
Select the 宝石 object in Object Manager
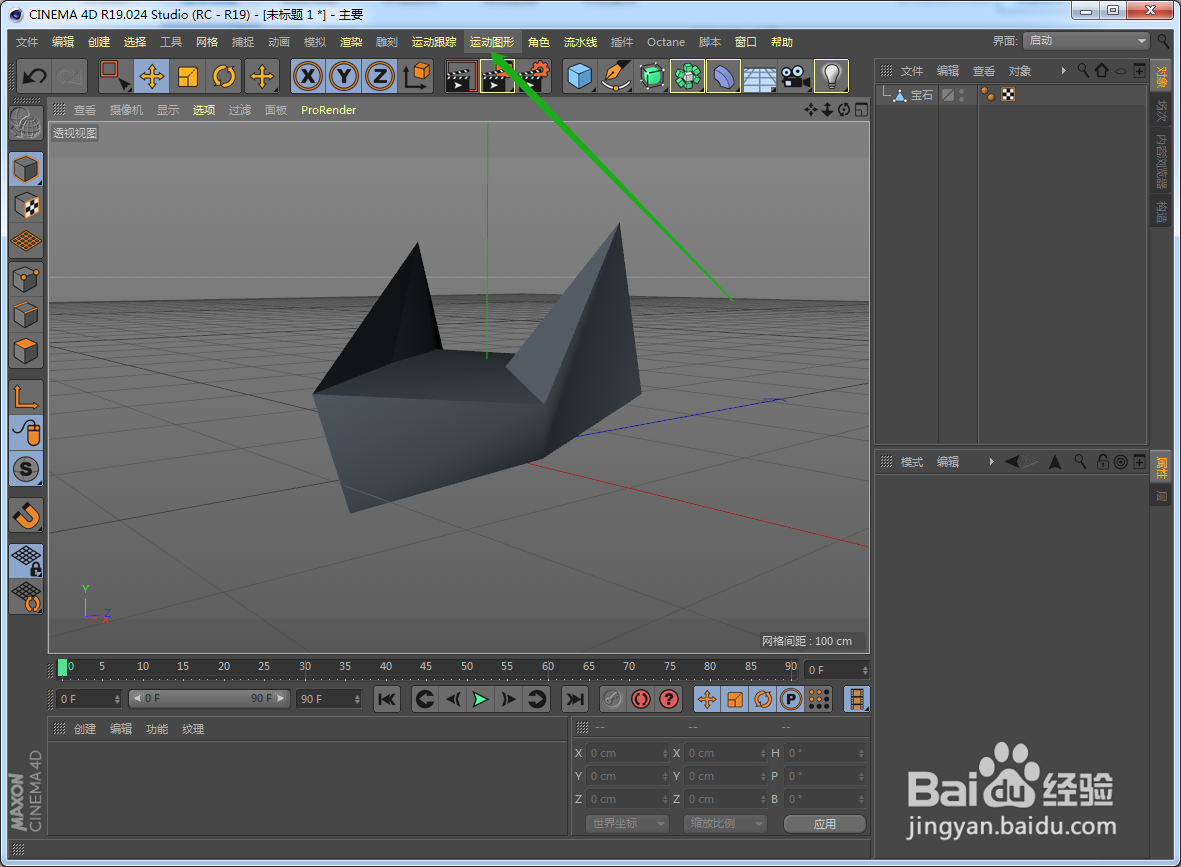922,95
